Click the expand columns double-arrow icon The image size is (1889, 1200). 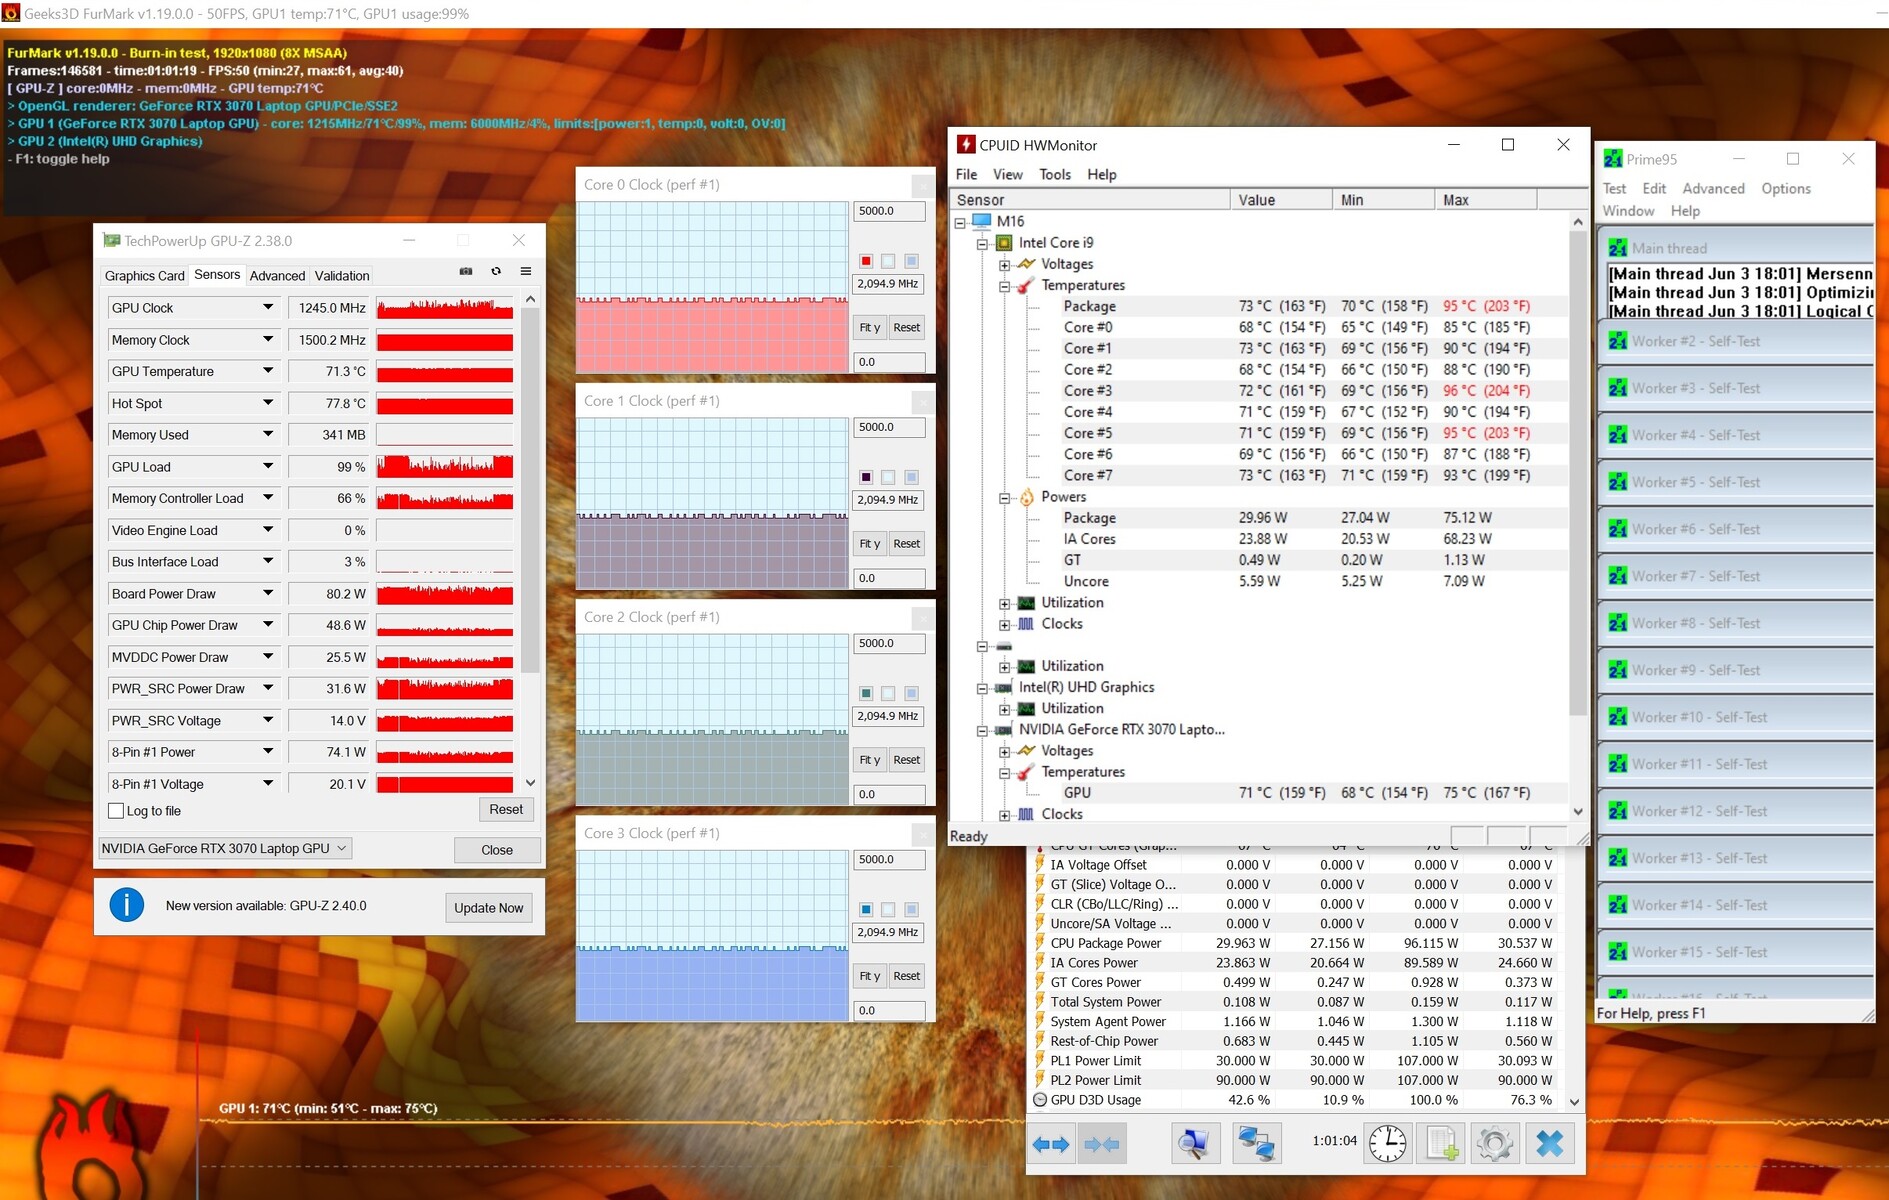coord(1051,1143)
